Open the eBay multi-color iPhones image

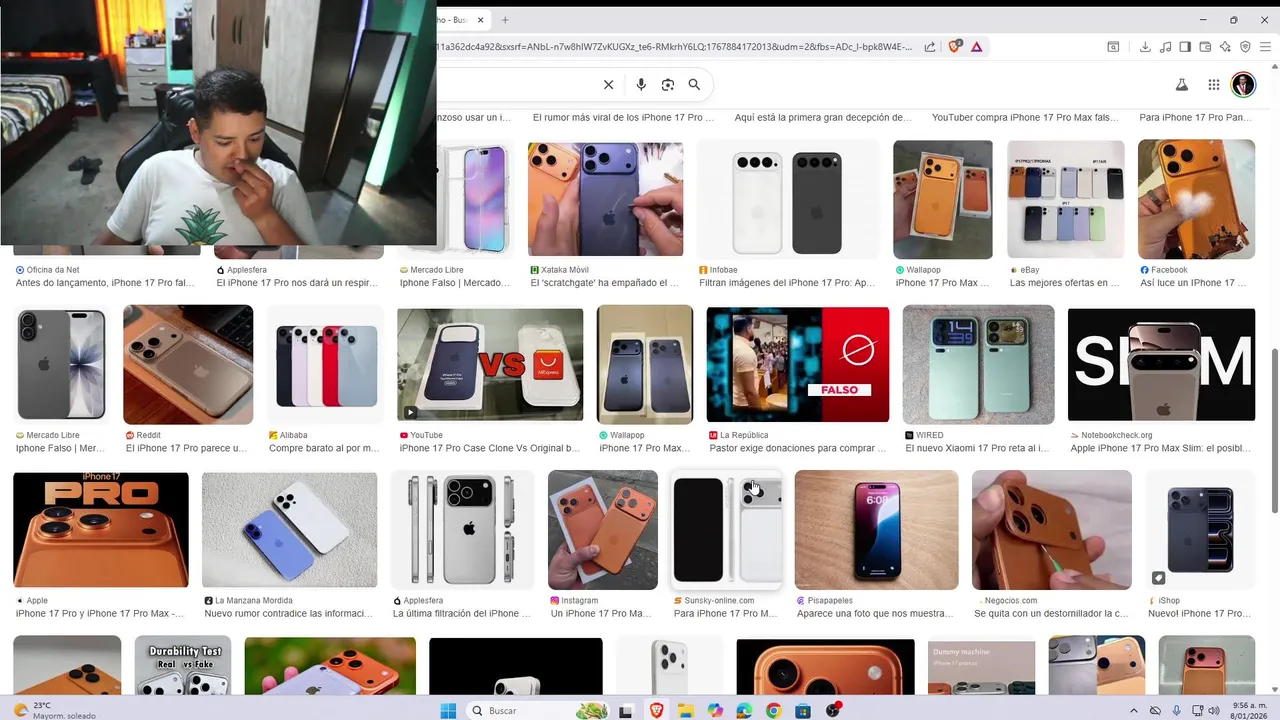(x=1066, y=199)
